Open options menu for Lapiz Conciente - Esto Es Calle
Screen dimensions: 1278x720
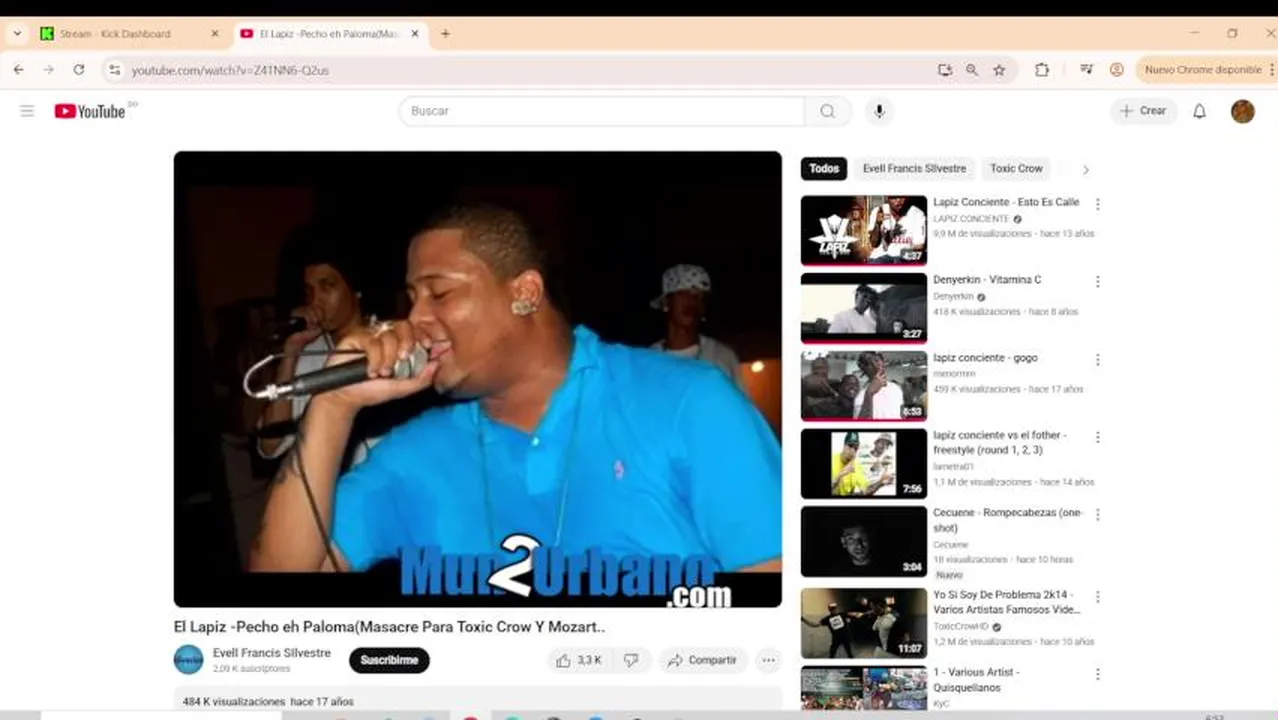(1097, 204)
